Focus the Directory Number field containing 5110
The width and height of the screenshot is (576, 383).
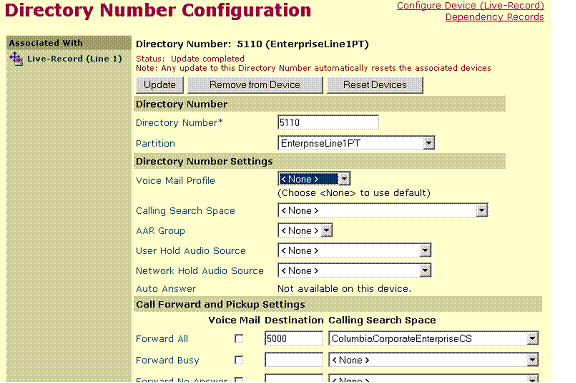(x=328, y=123)
